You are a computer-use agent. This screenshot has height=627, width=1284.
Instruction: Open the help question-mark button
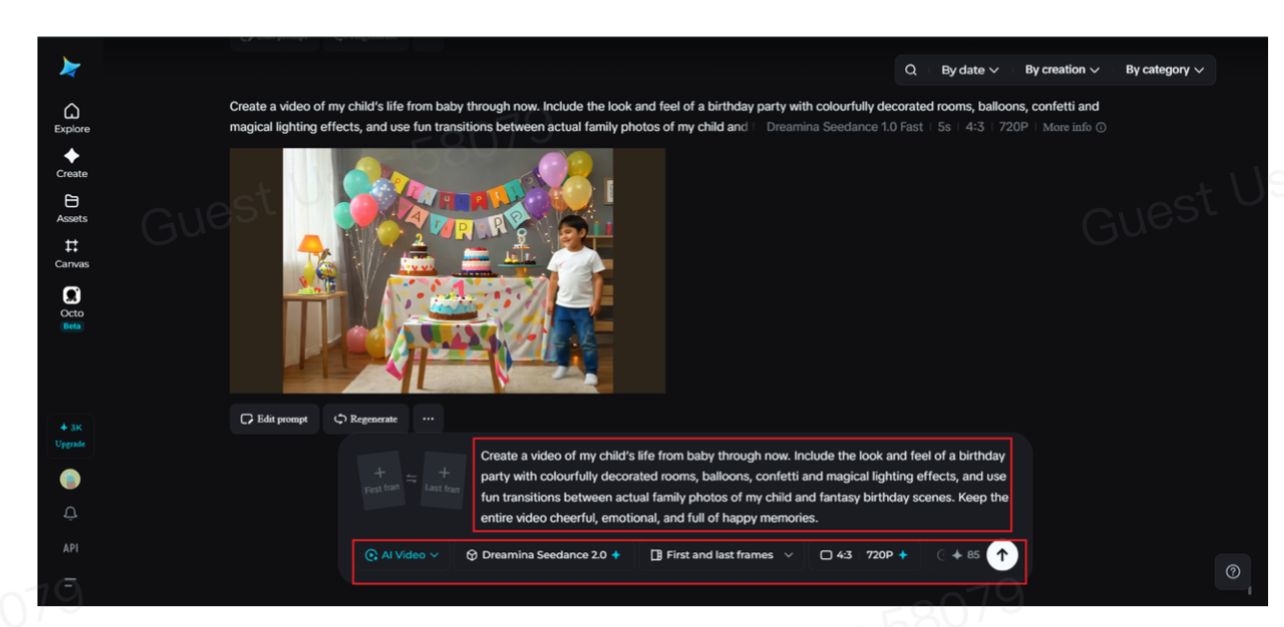coord(1232,571)
